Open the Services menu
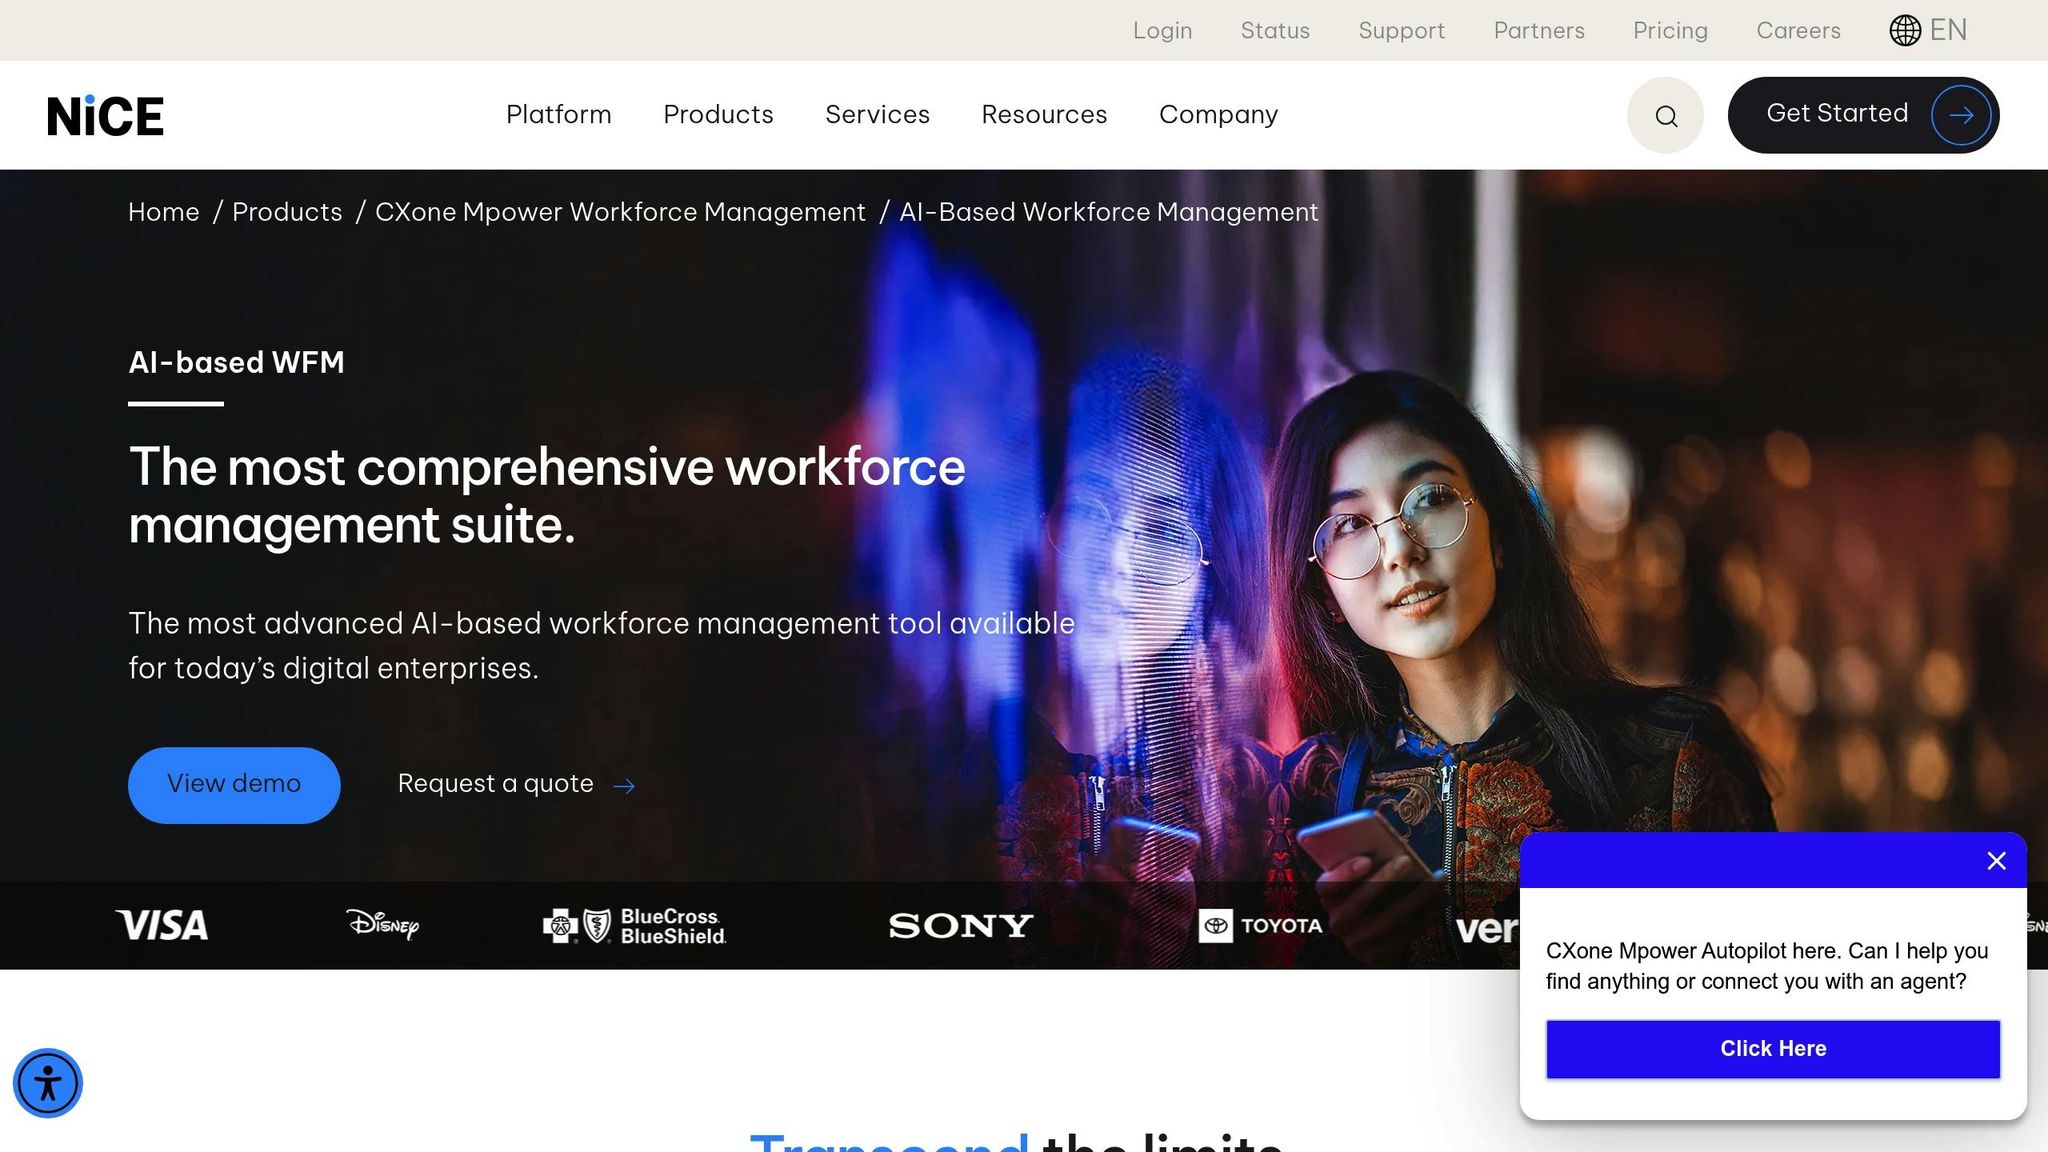2048x1152 pixels. pos(877,115)
